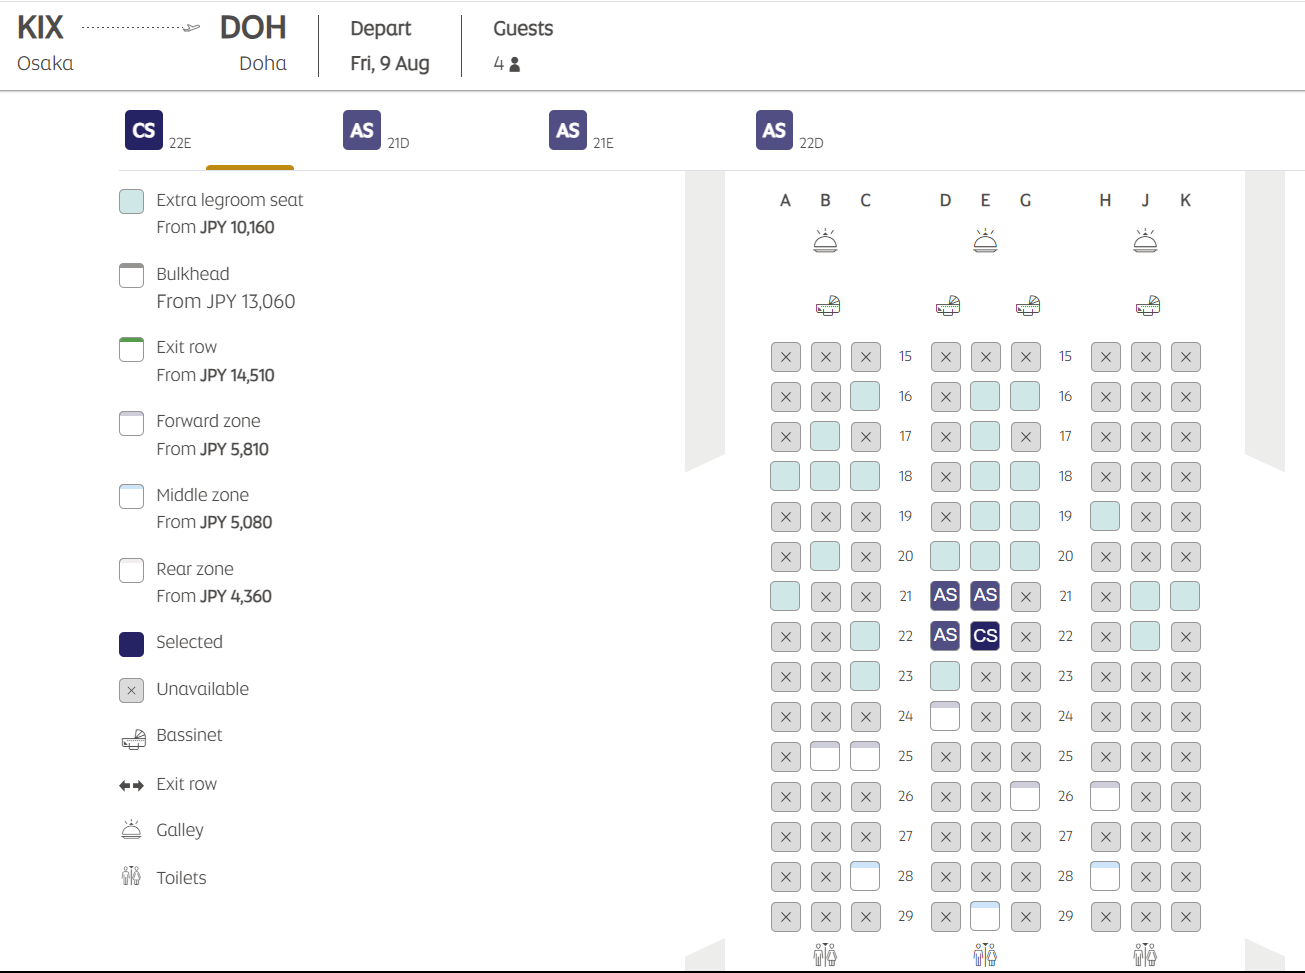The height and width of the screenshot is (973, 1305).
Task: Pick seat 19G
Action: 1025,516
